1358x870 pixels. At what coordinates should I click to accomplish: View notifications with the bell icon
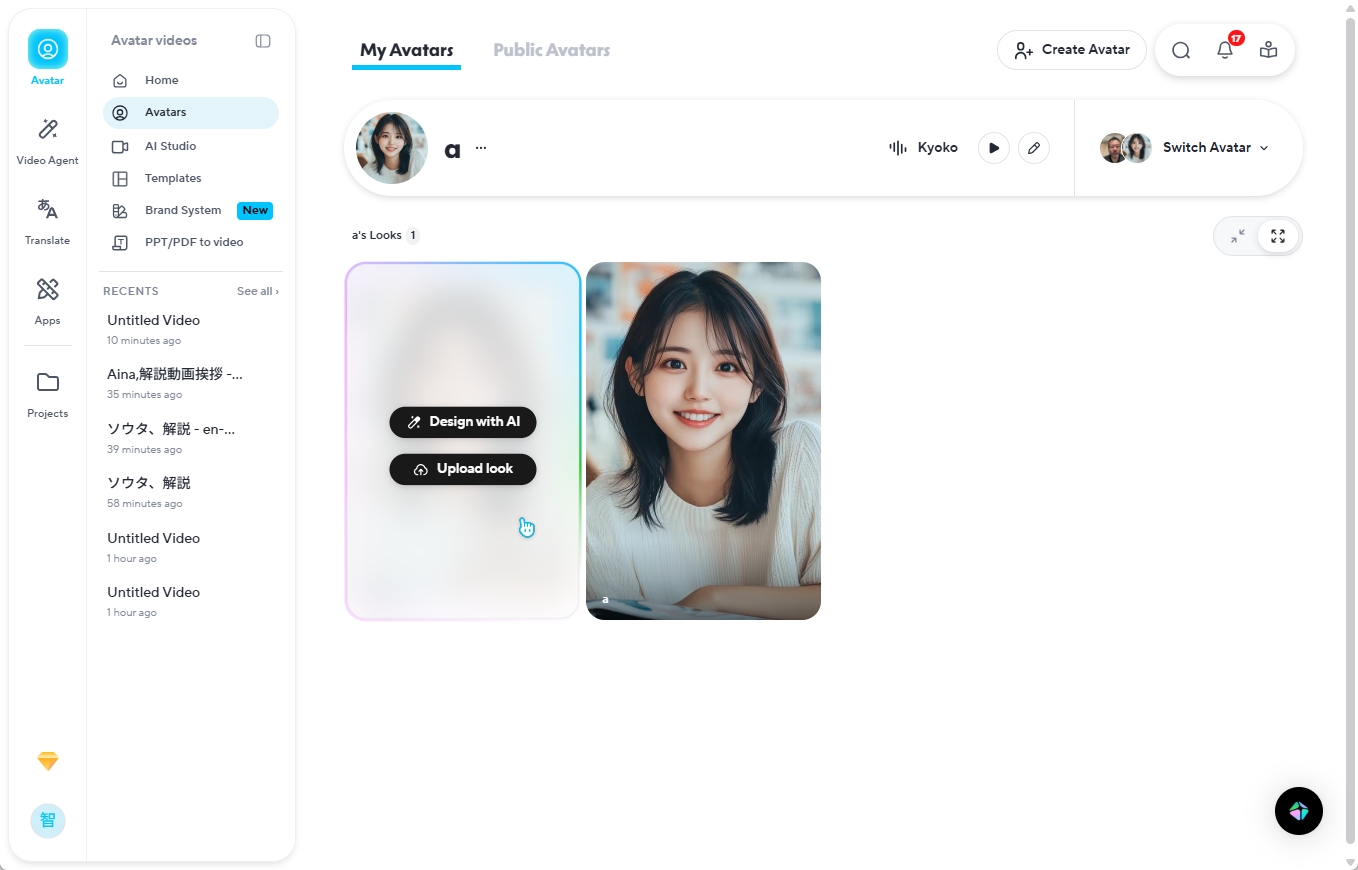[1224, 49]
